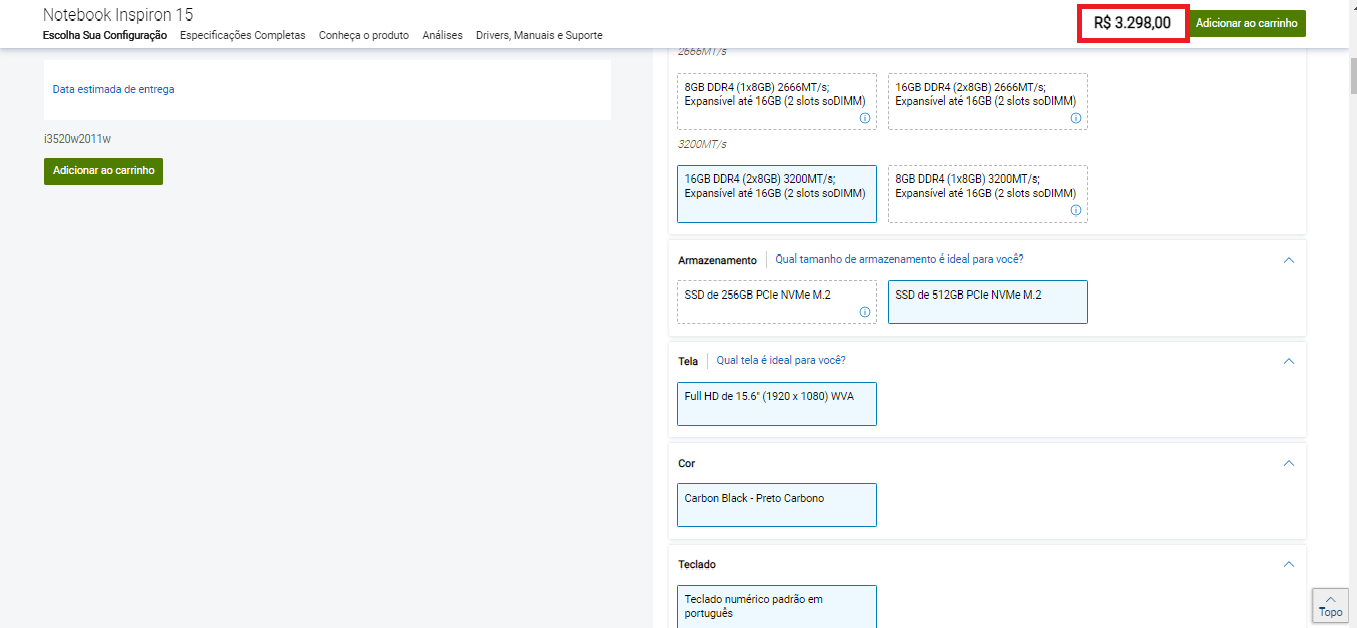
Task: Choose SSD de 512GB PCIe NVMe M.2
Action: pos(988,302)
